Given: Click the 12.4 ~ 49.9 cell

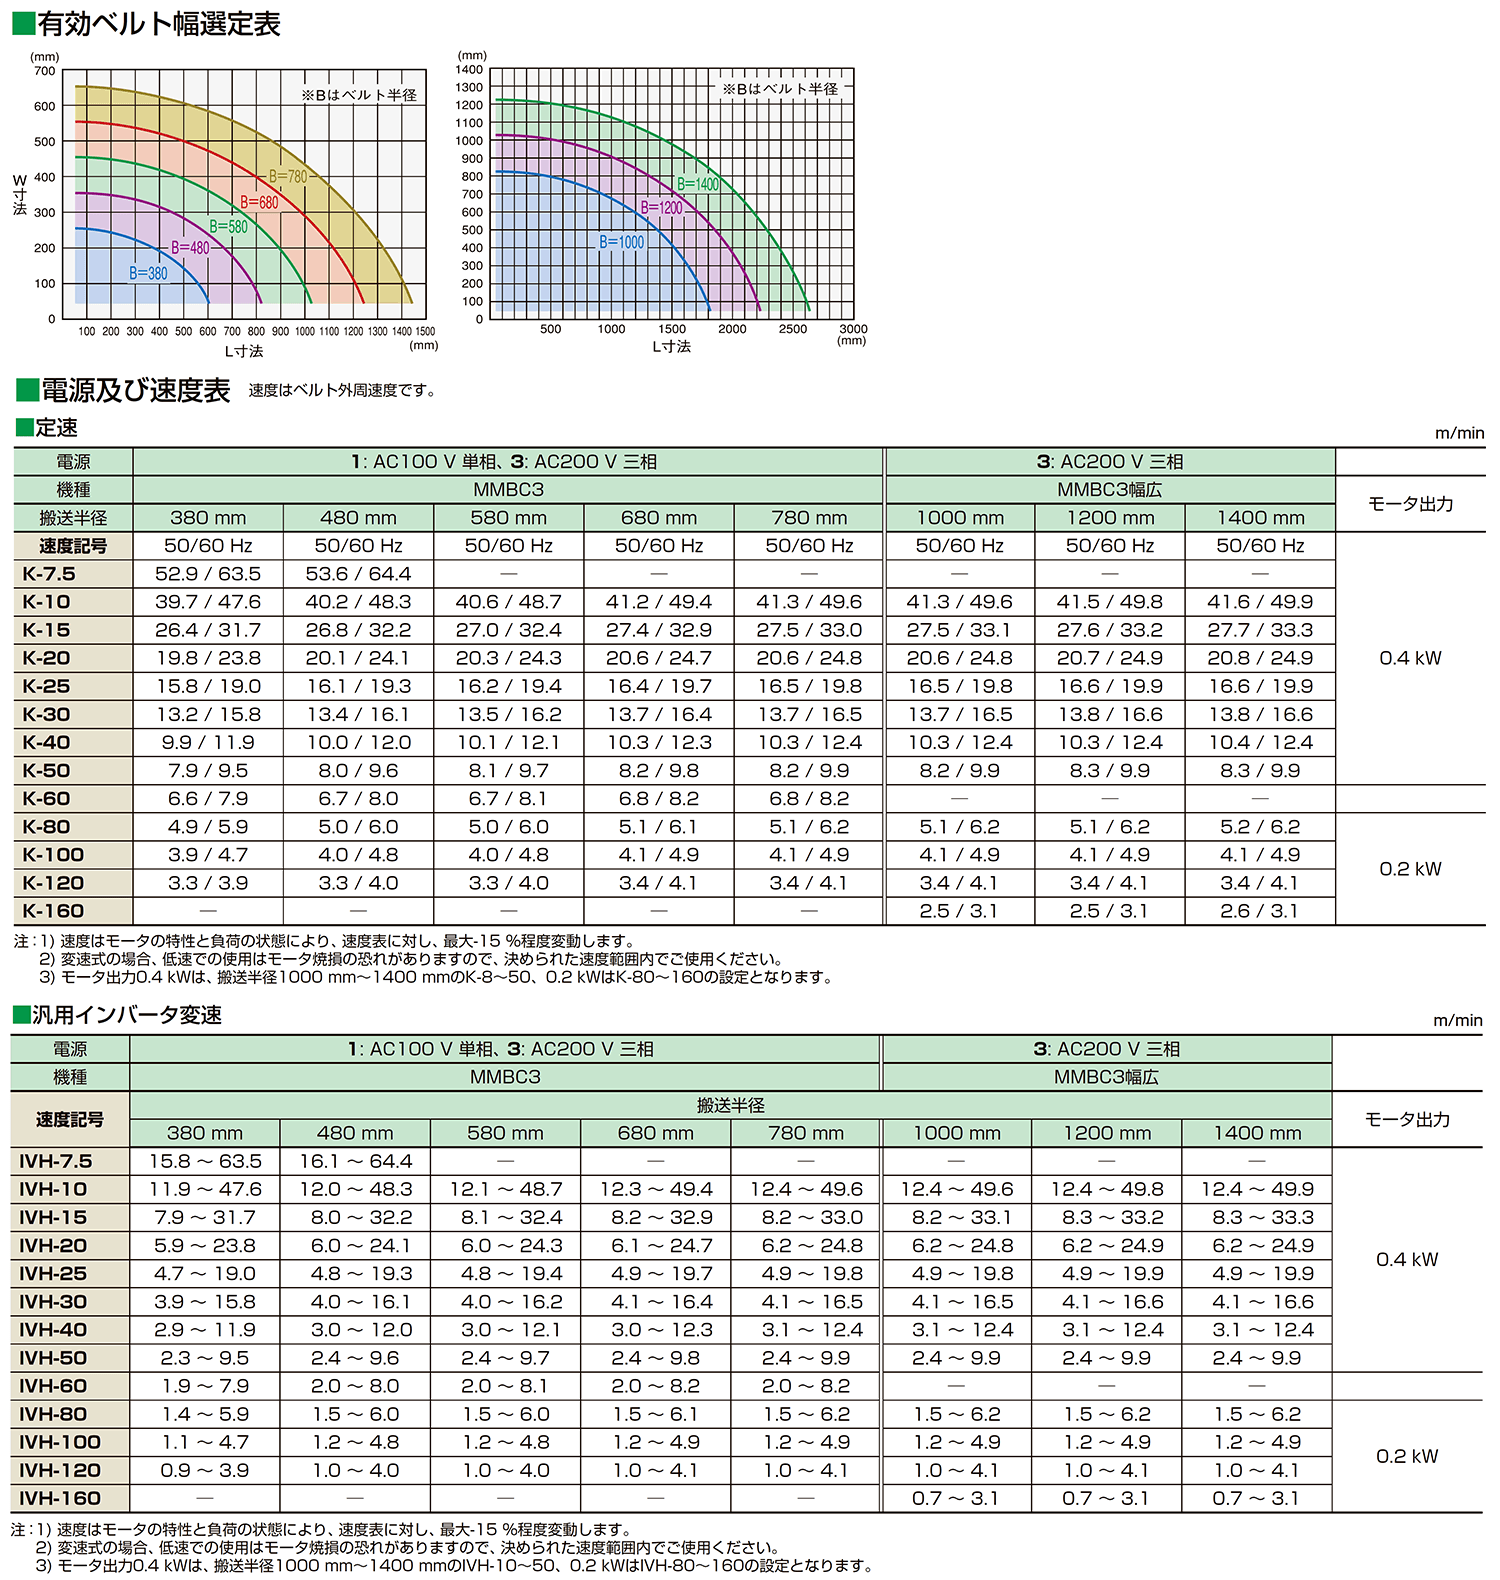Looking at the screenshot, I should 1257,1189.
